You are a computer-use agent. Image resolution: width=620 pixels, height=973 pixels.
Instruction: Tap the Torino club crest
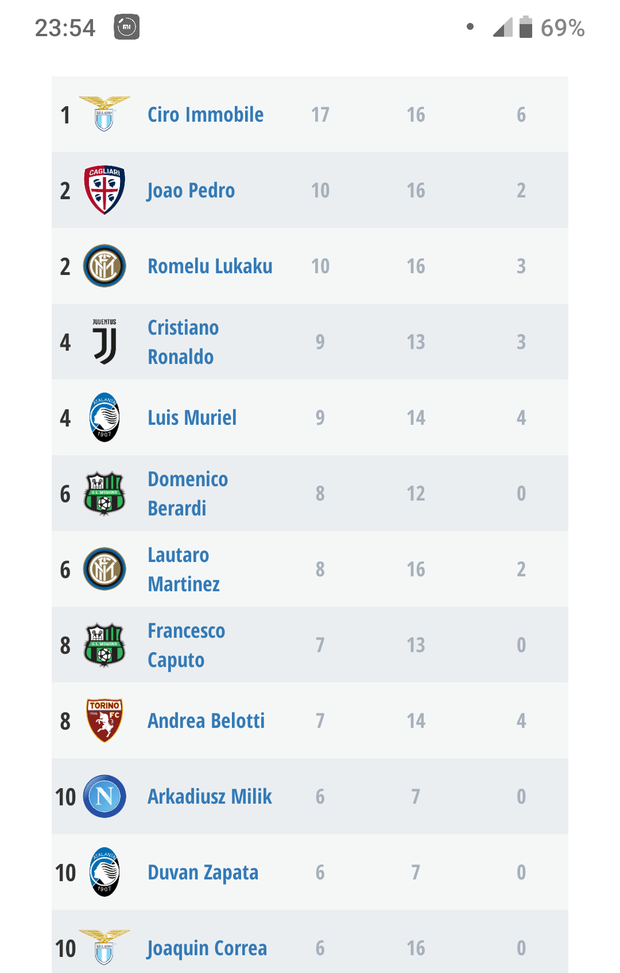coord(104,721)
